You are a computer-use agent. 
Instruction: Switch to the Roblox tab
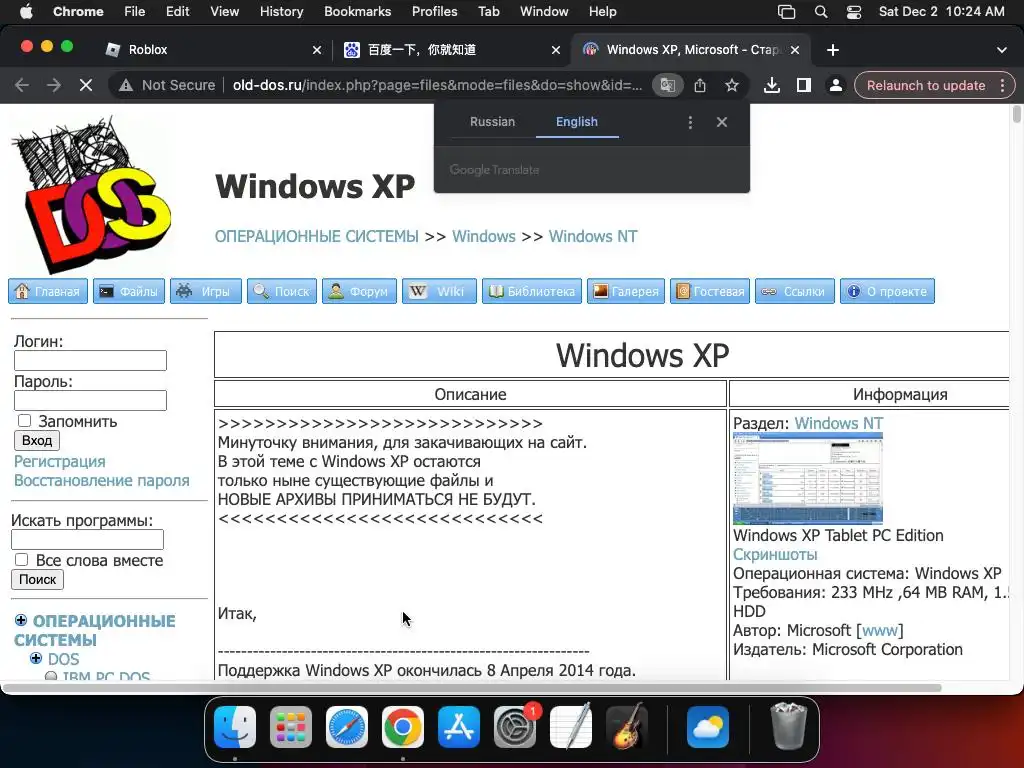tap(214, 50)
